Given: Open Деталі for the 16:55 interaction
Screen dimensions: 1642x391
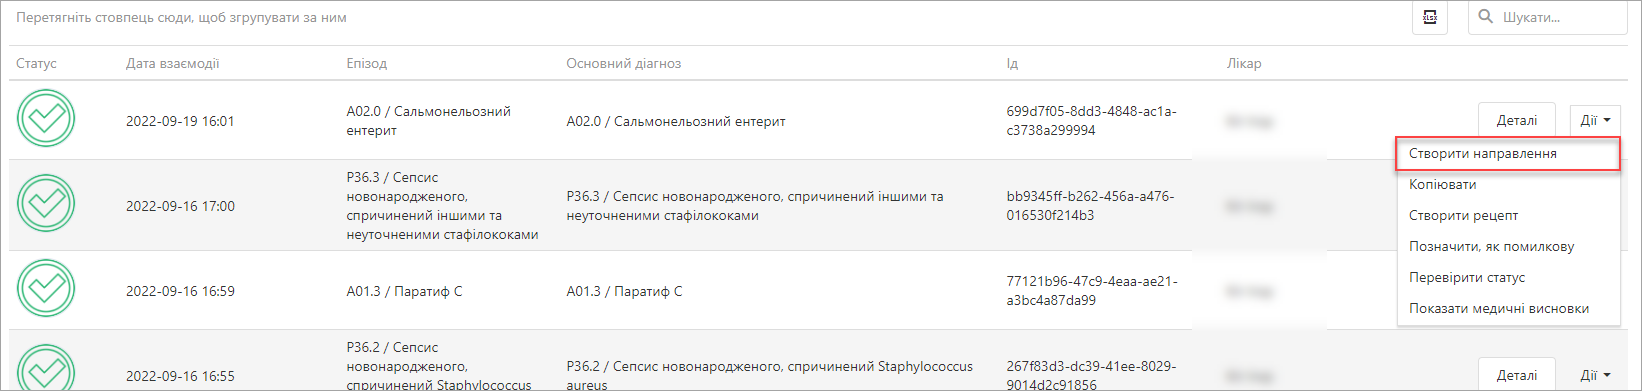Looking at the screenshot, I should pyautogui.click(x=1517, y=375).
